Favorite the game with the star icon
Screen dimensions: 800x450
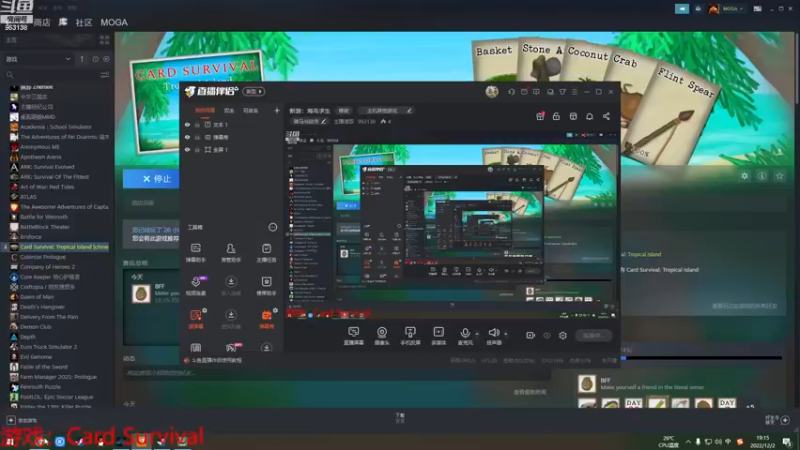(x=780, y=176)
